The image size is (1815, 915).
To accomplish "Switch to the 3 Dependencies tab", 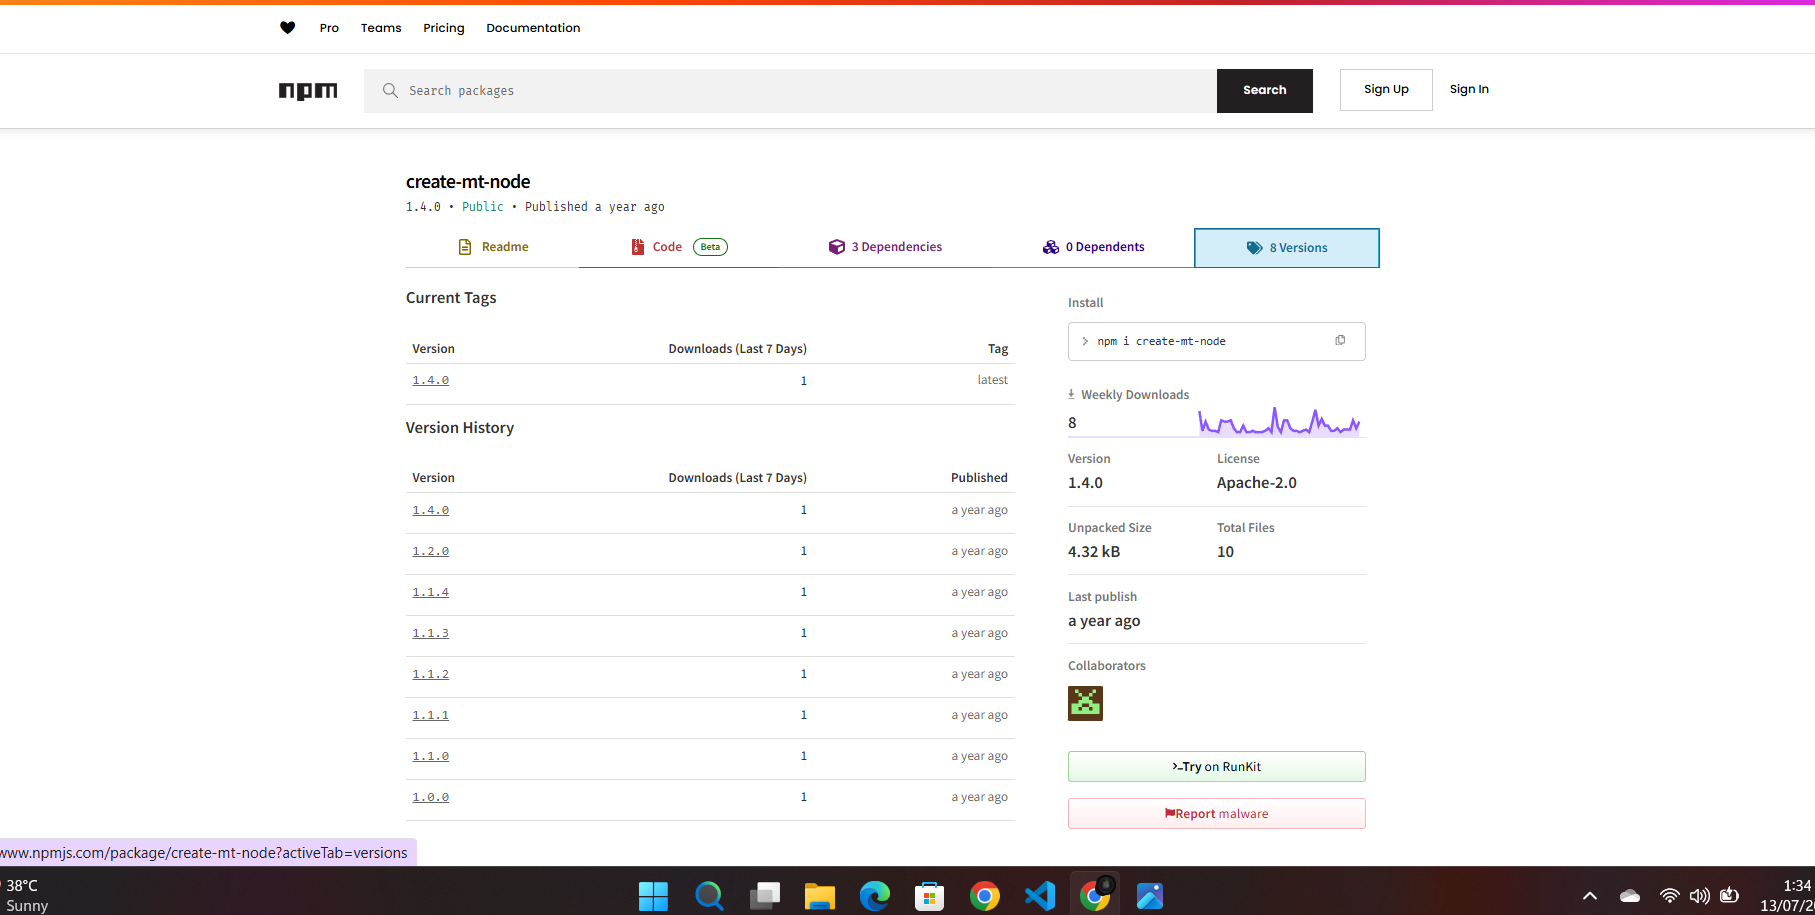I will pyautogui.click(x=885, y=247).
